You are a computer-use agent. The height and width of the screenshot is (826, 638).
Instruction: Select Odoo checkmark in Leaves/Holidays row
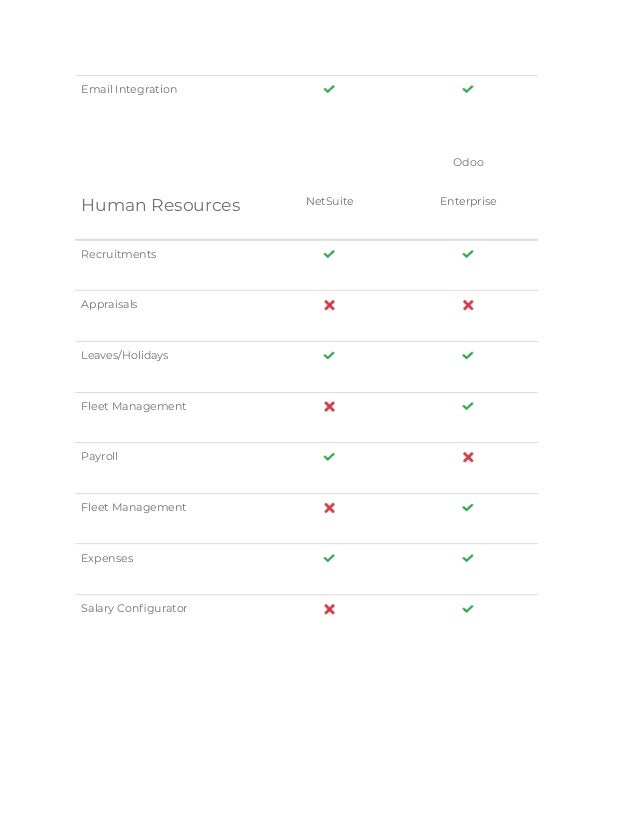point(468,356)
